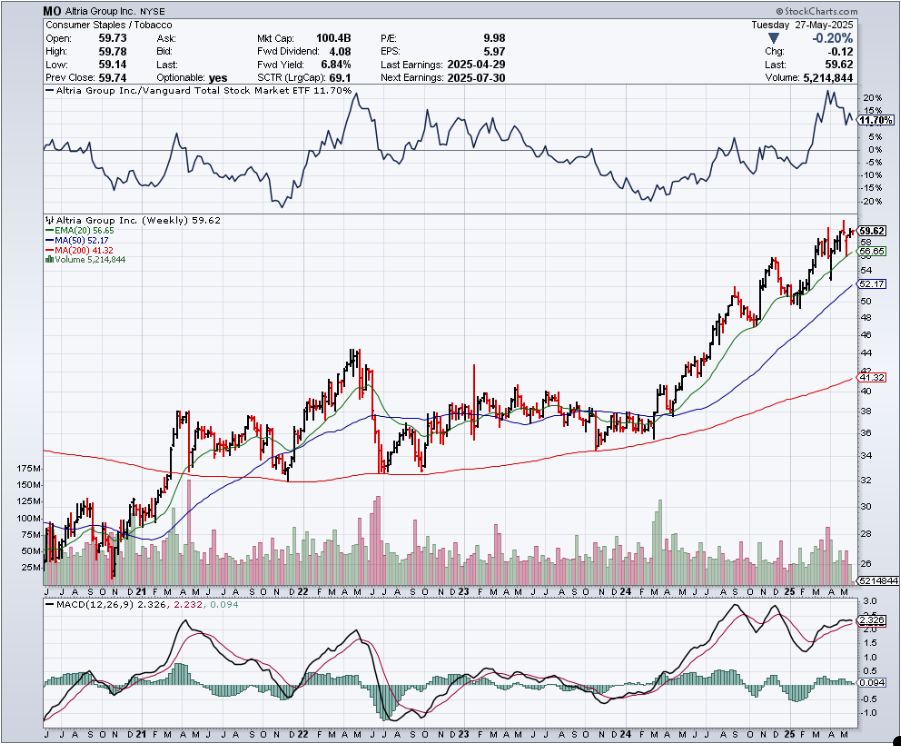Click the SCTR (LrgCap) value 69.1
Viewport: 901px width, 746px height.
(x=340, y=78)
